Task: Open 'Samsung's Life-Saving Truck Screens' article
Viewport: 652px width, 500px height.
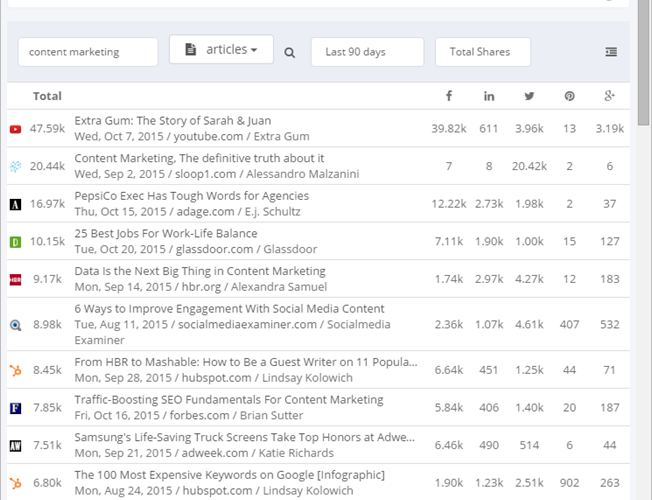Action: [x=244, y=437]
